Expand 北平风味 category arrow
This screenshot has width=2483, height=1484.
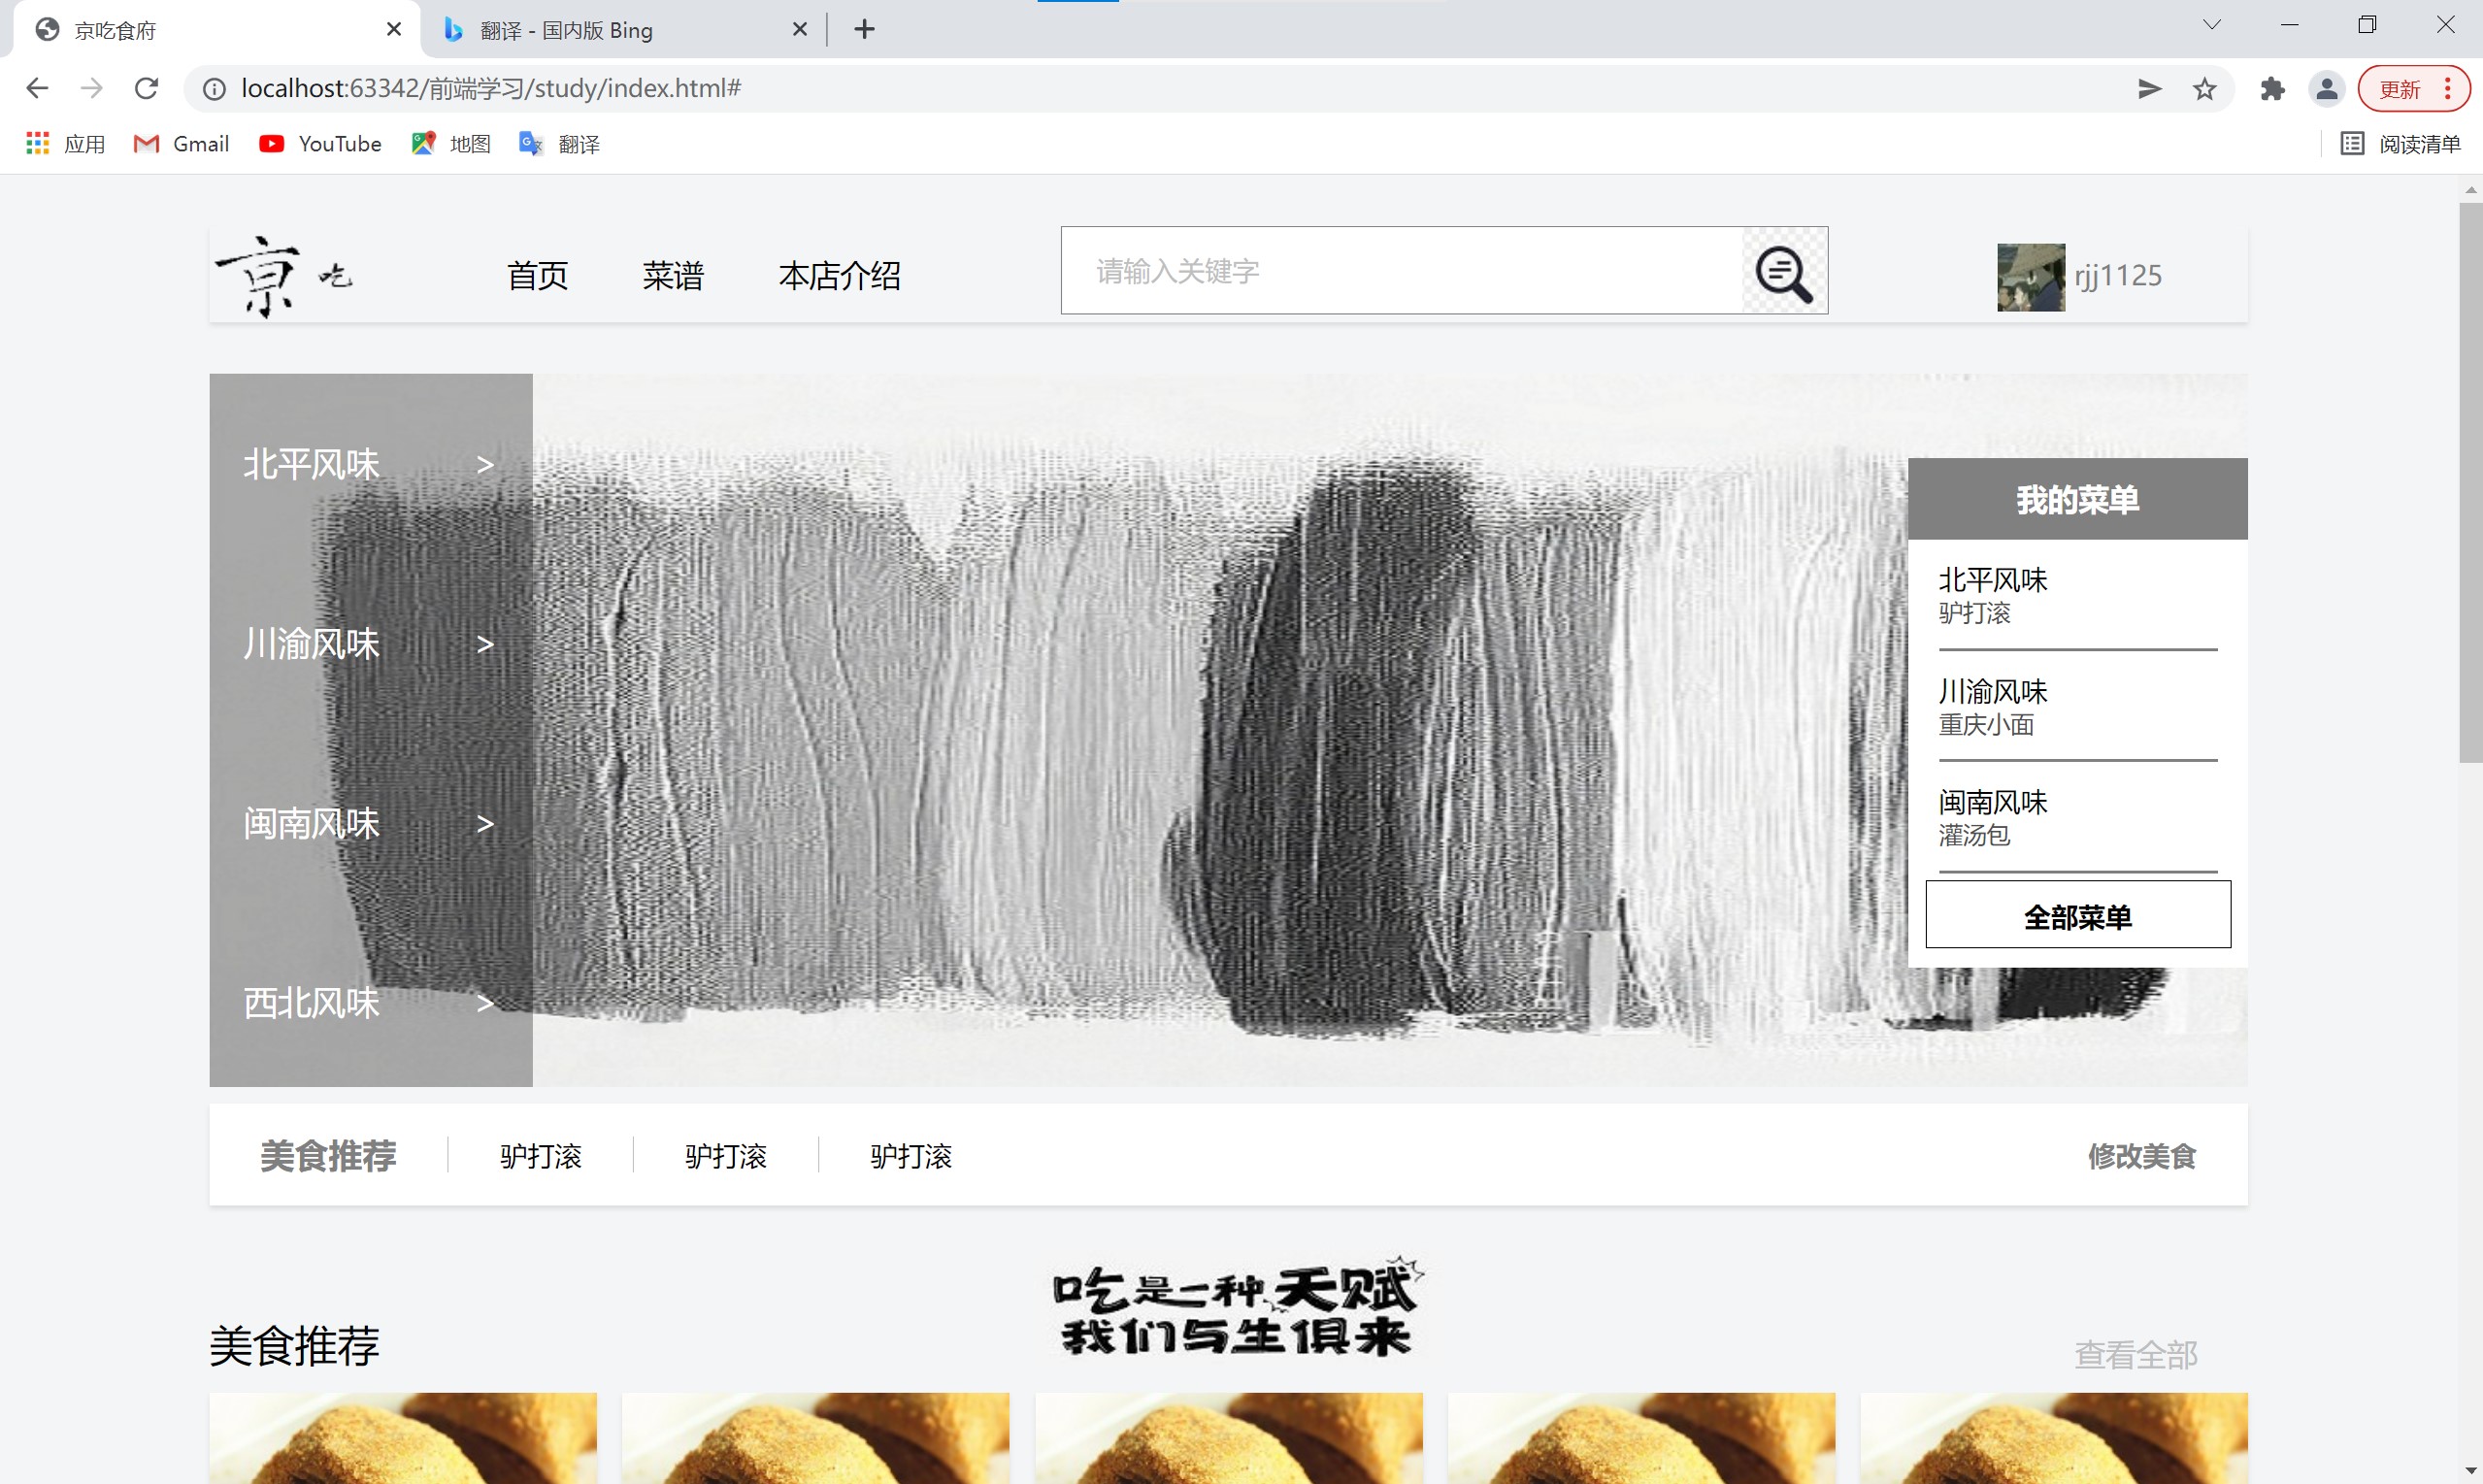coord(485,465)
